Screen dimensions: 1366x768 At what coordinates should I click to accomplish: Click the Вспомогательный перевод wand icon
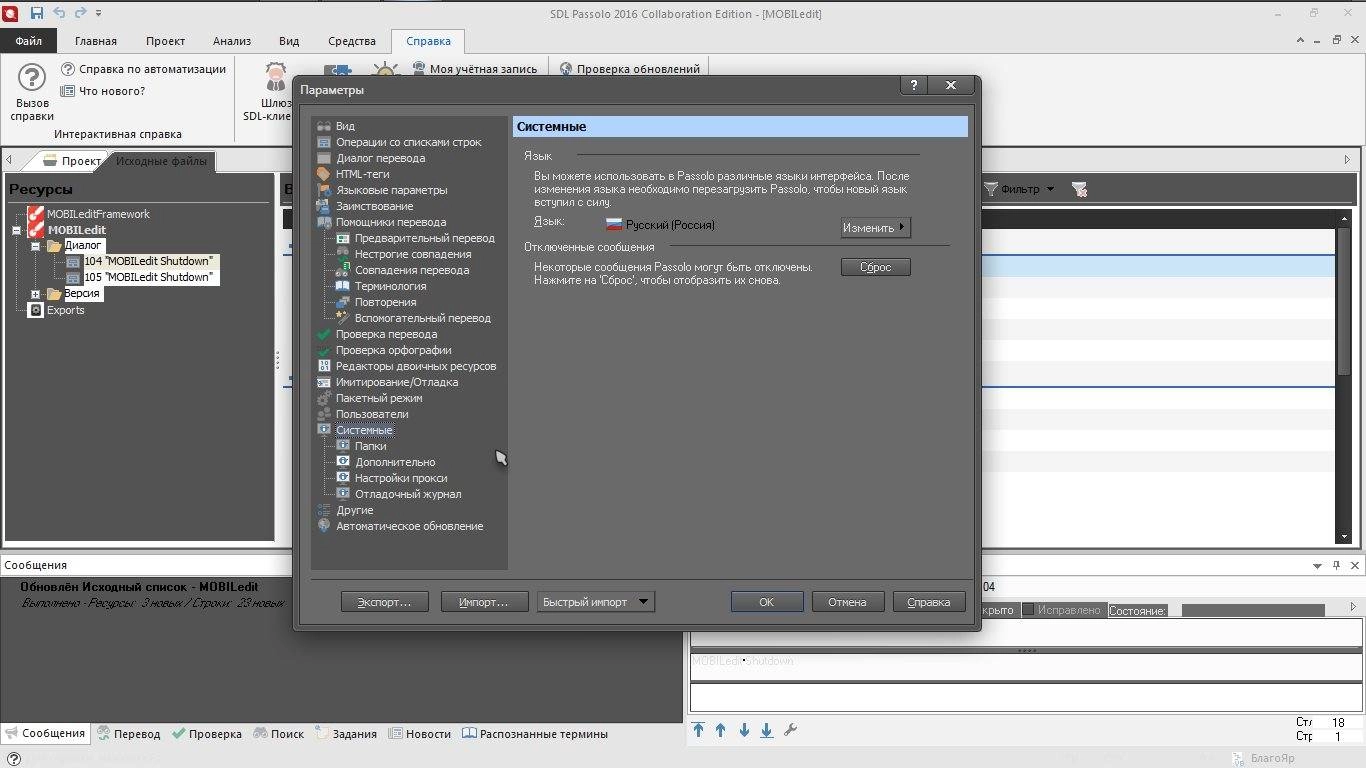point(343,318)
